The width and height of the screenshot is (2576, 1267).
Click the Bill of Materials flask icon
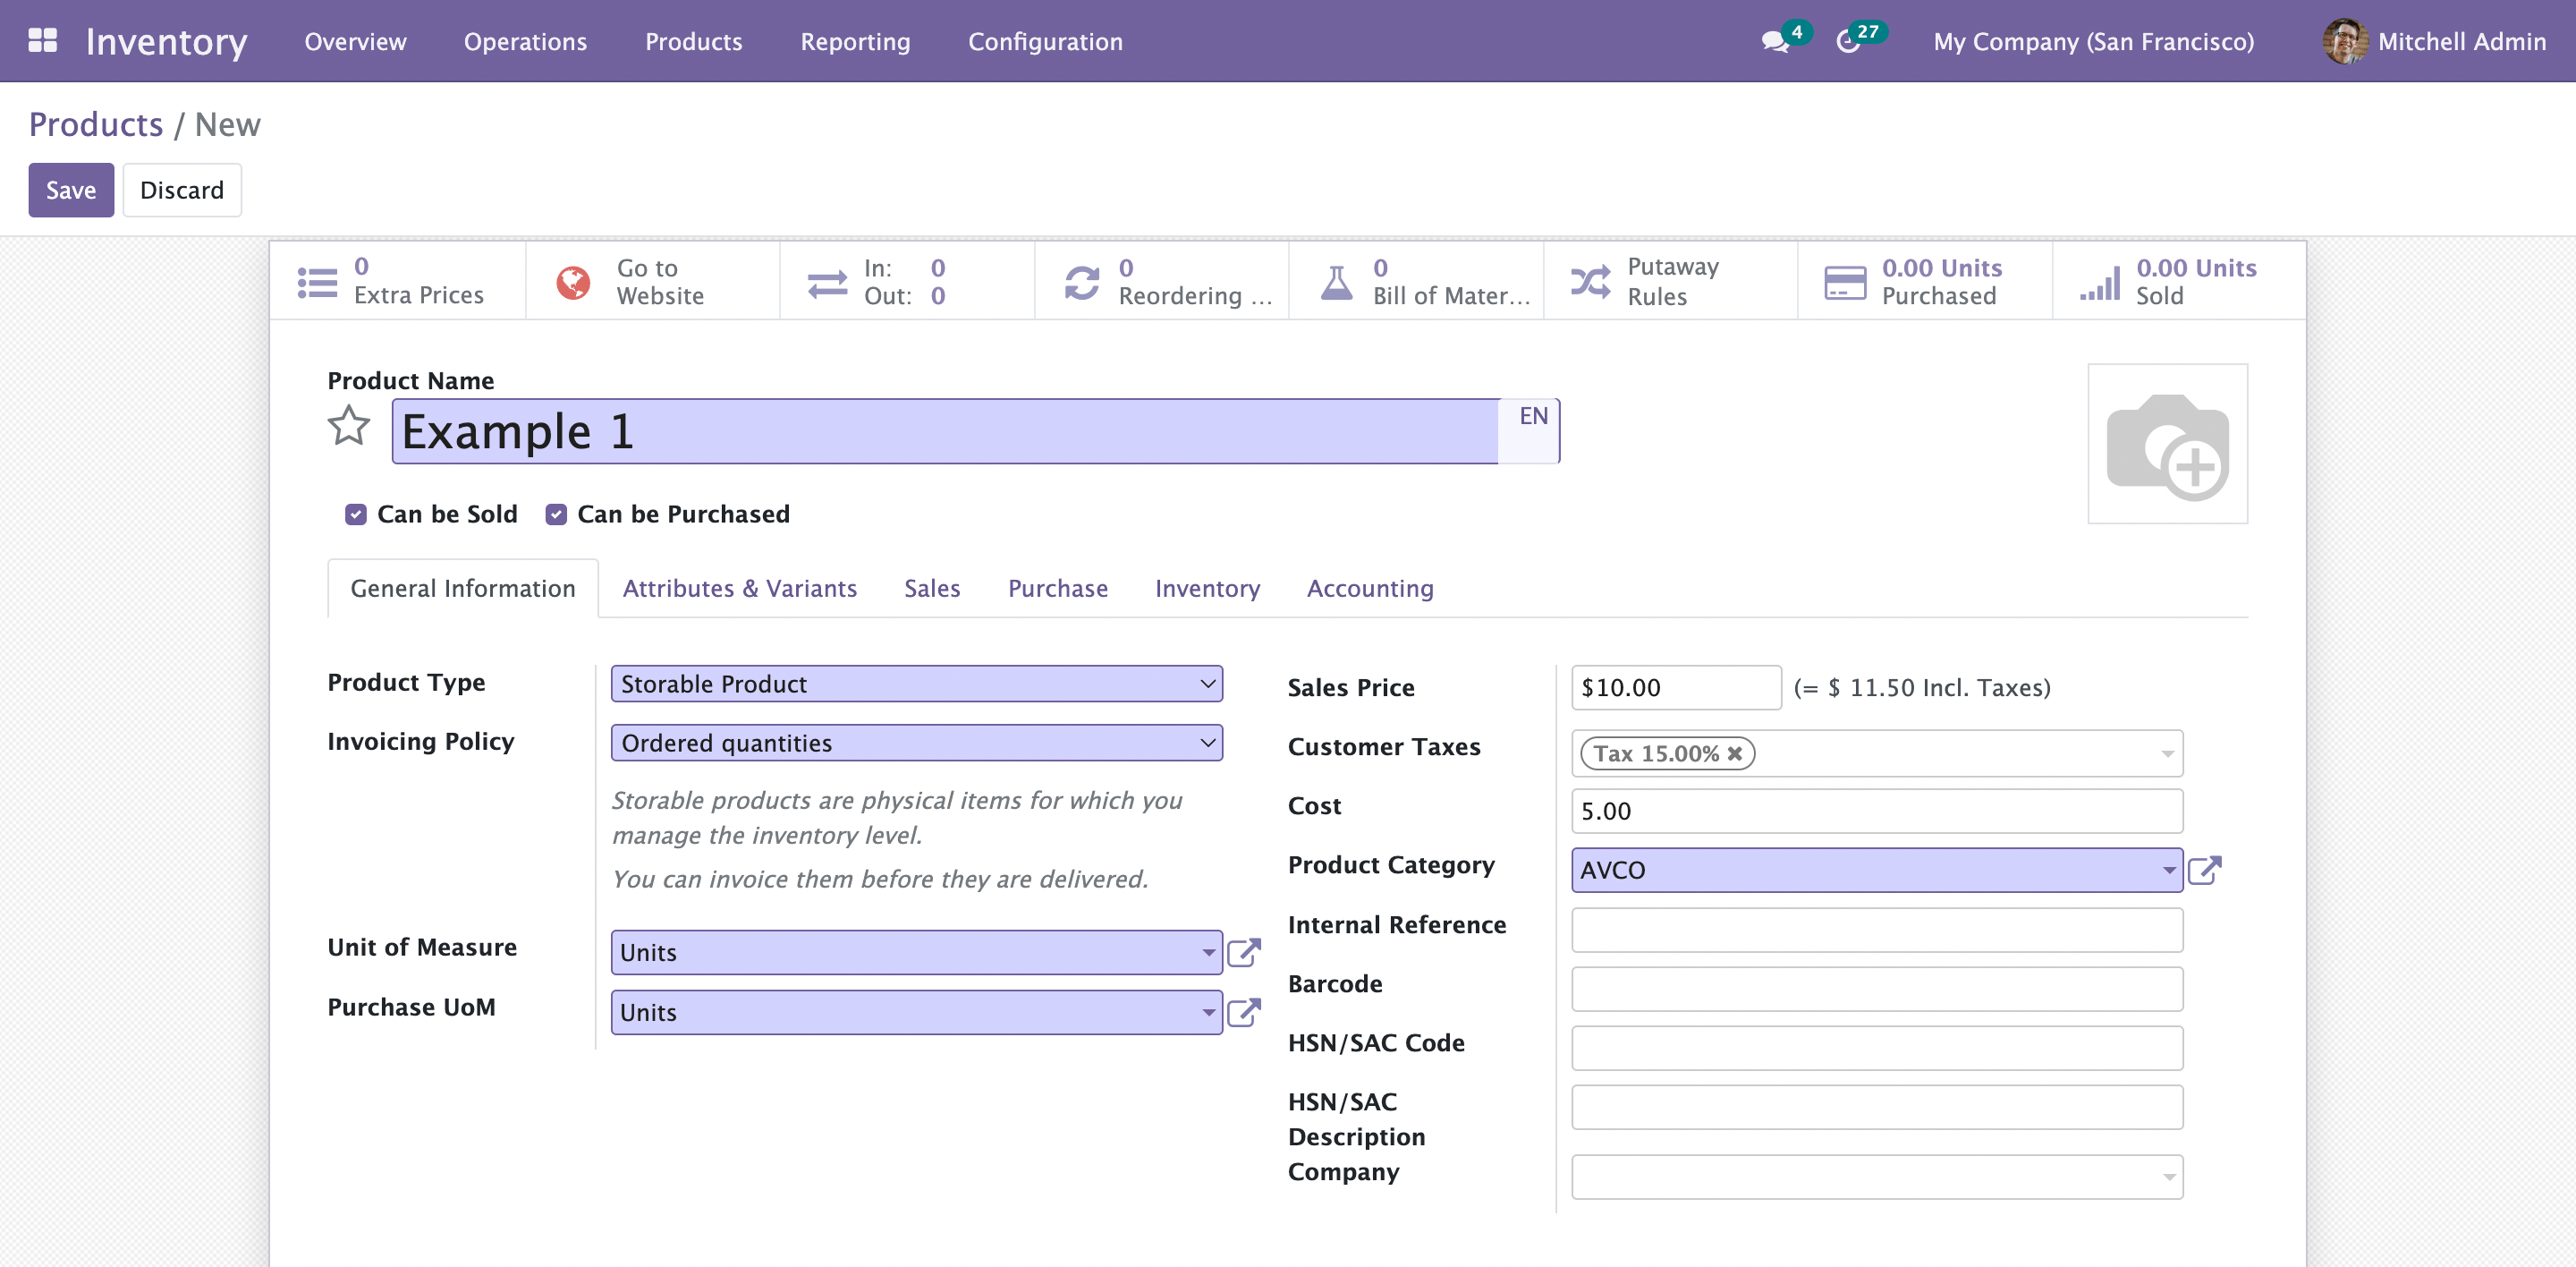tap(1336, 283)
